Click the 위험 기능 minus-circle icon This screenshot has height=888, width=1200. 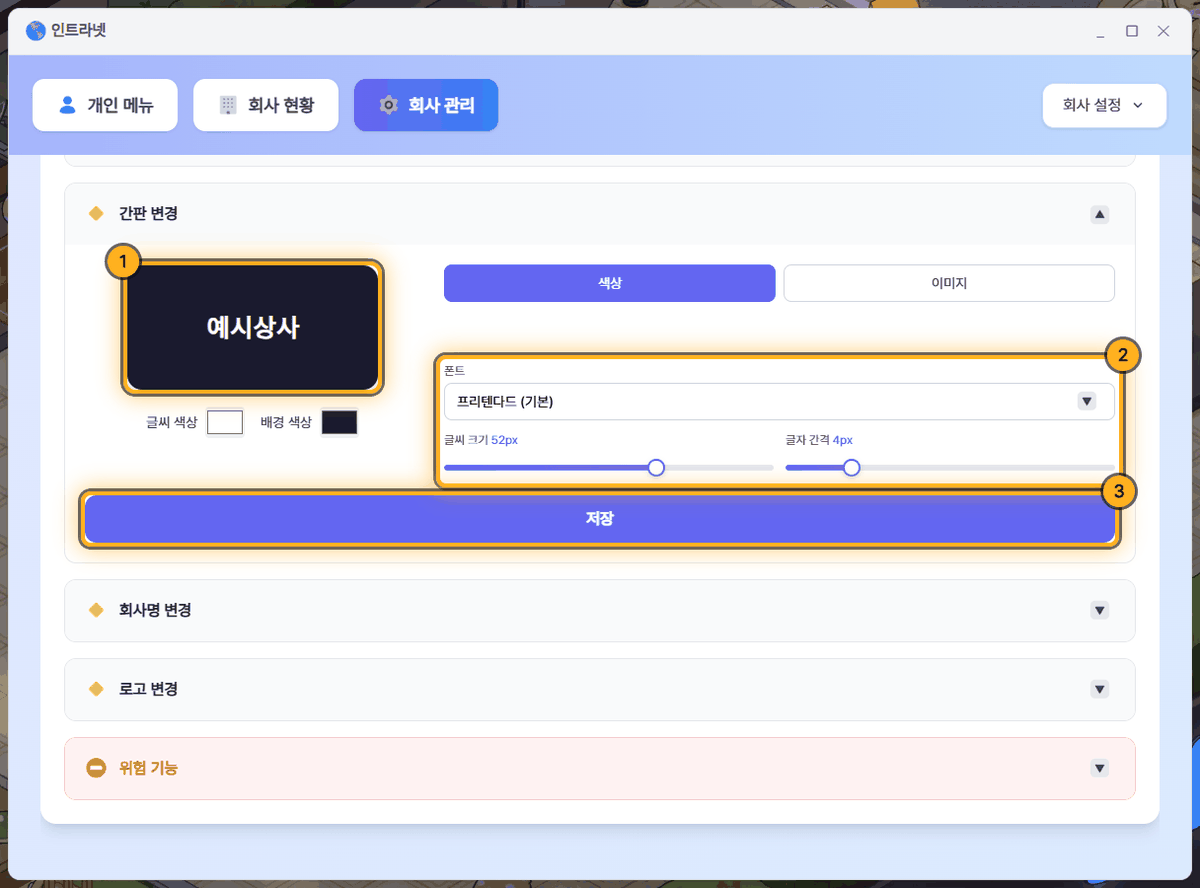tap(96, 768)
